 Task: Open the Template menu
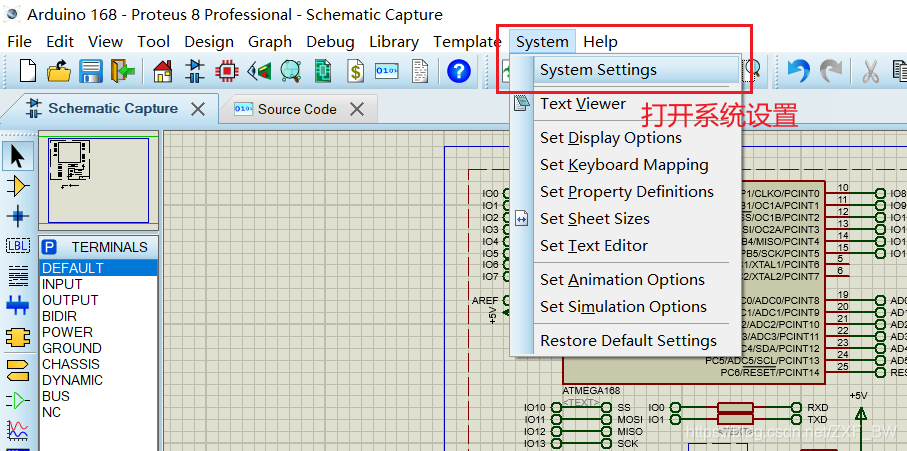pyautogui.click(x=467, y=42)
